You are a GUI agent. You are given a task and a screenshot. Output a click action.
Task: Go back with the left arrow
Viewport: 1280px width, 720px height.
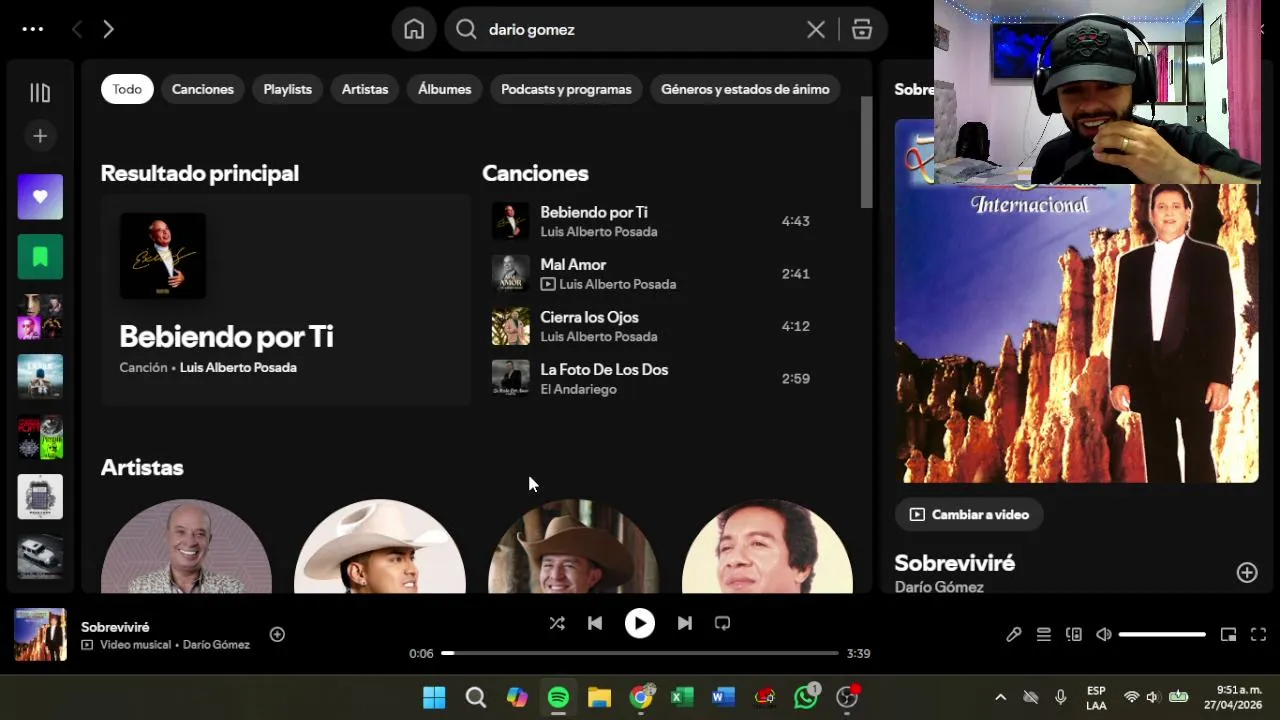tap(77, 29)
